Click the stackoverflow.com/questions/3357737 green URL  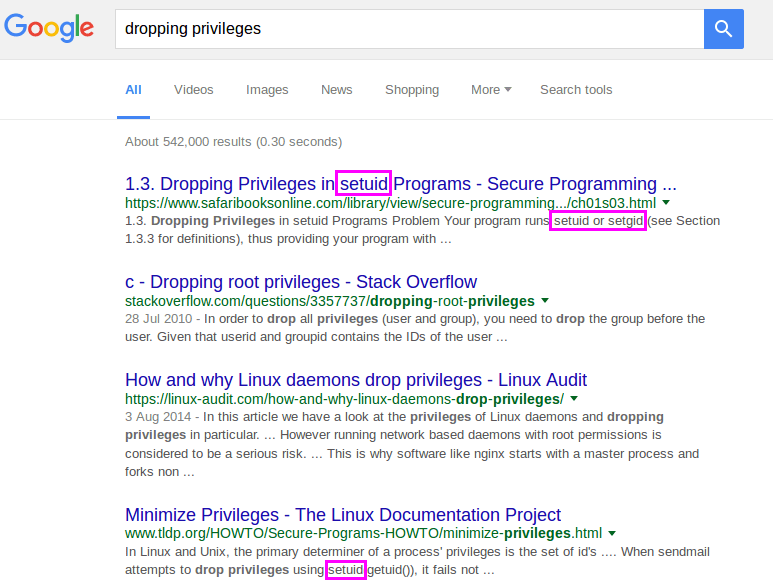(x=330, y=301)
